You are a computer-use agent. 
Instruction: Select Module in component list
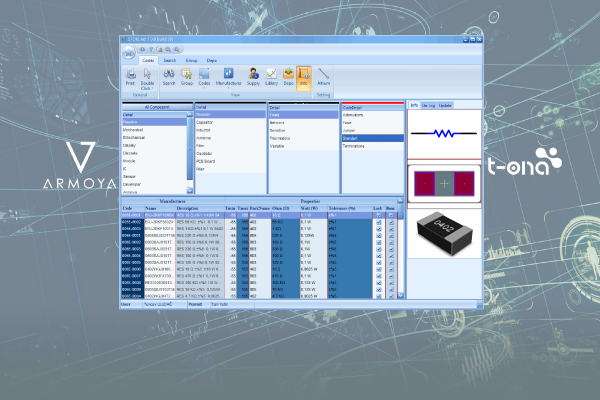coord(154,161)
